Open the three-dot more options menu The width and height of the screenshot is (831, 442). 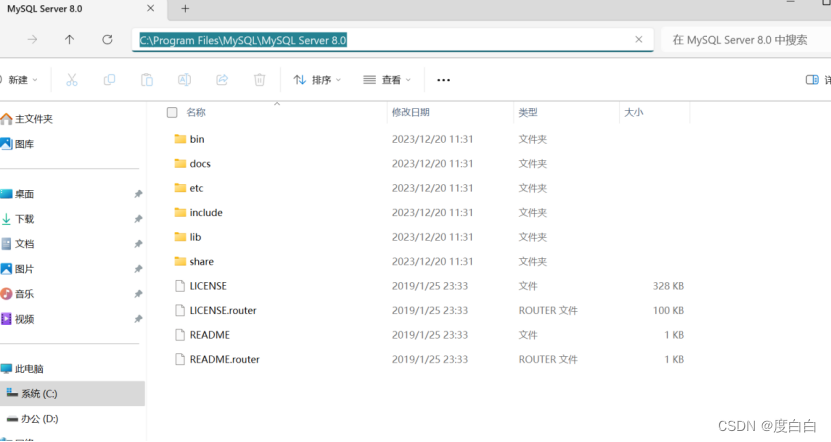[444, 80]
